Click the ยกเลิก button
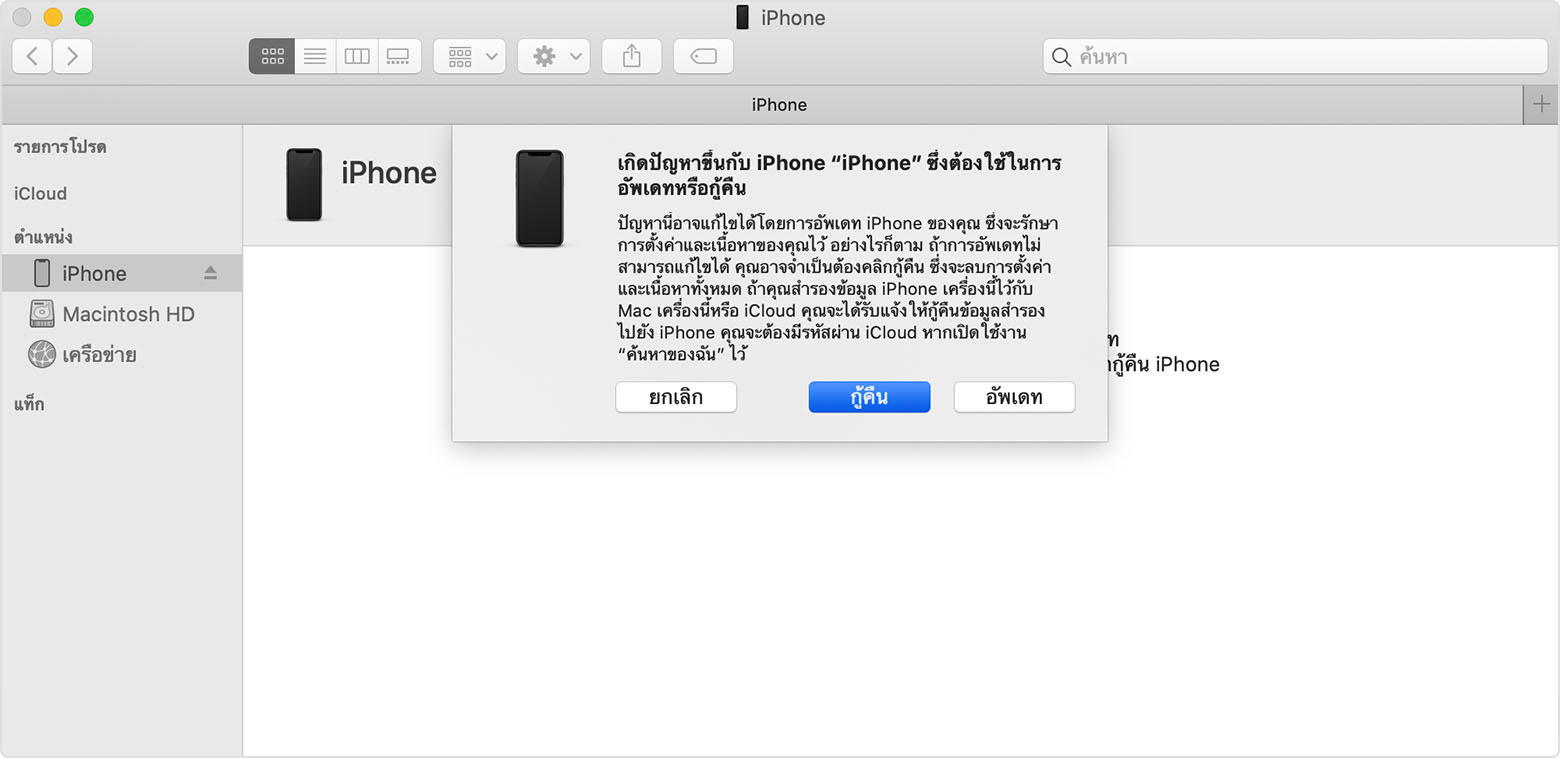The height and width of the screenshot is (758, 1560). pos(676,397)
